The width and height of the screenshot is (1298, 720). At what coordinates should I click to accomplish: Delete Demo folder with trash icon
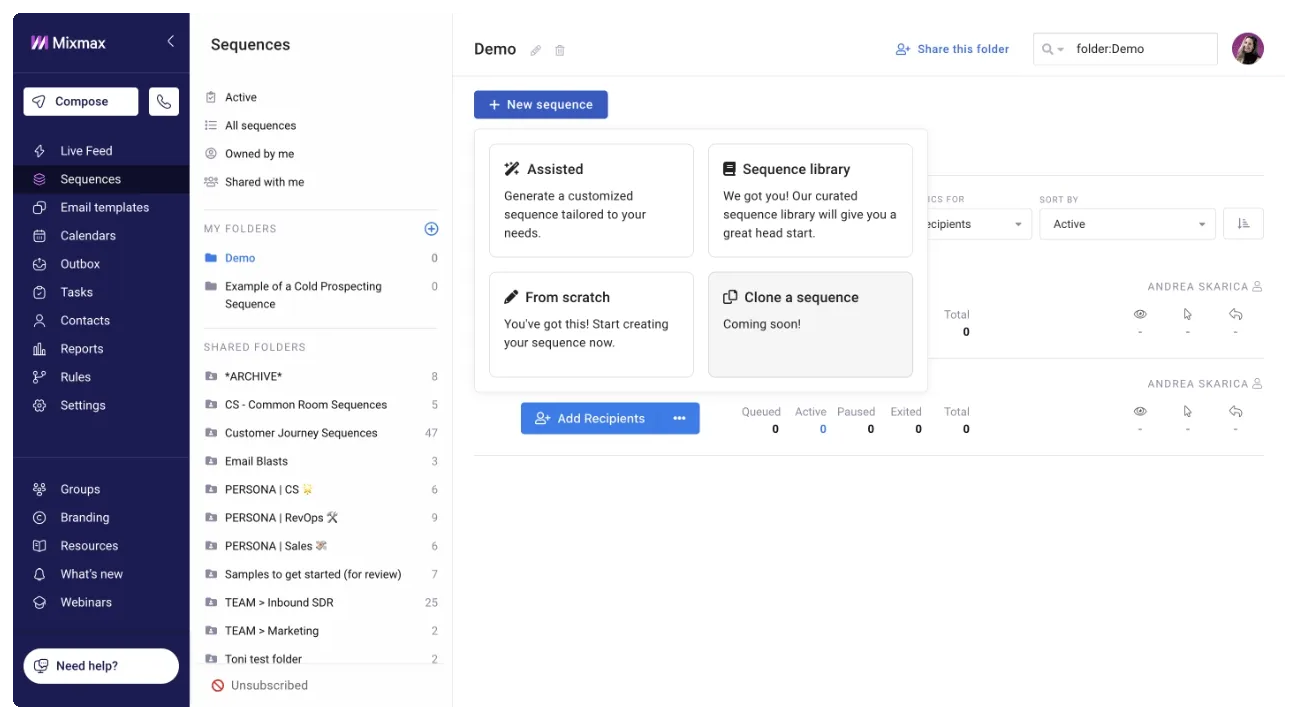pyautogui.click(x=560, y=50)
